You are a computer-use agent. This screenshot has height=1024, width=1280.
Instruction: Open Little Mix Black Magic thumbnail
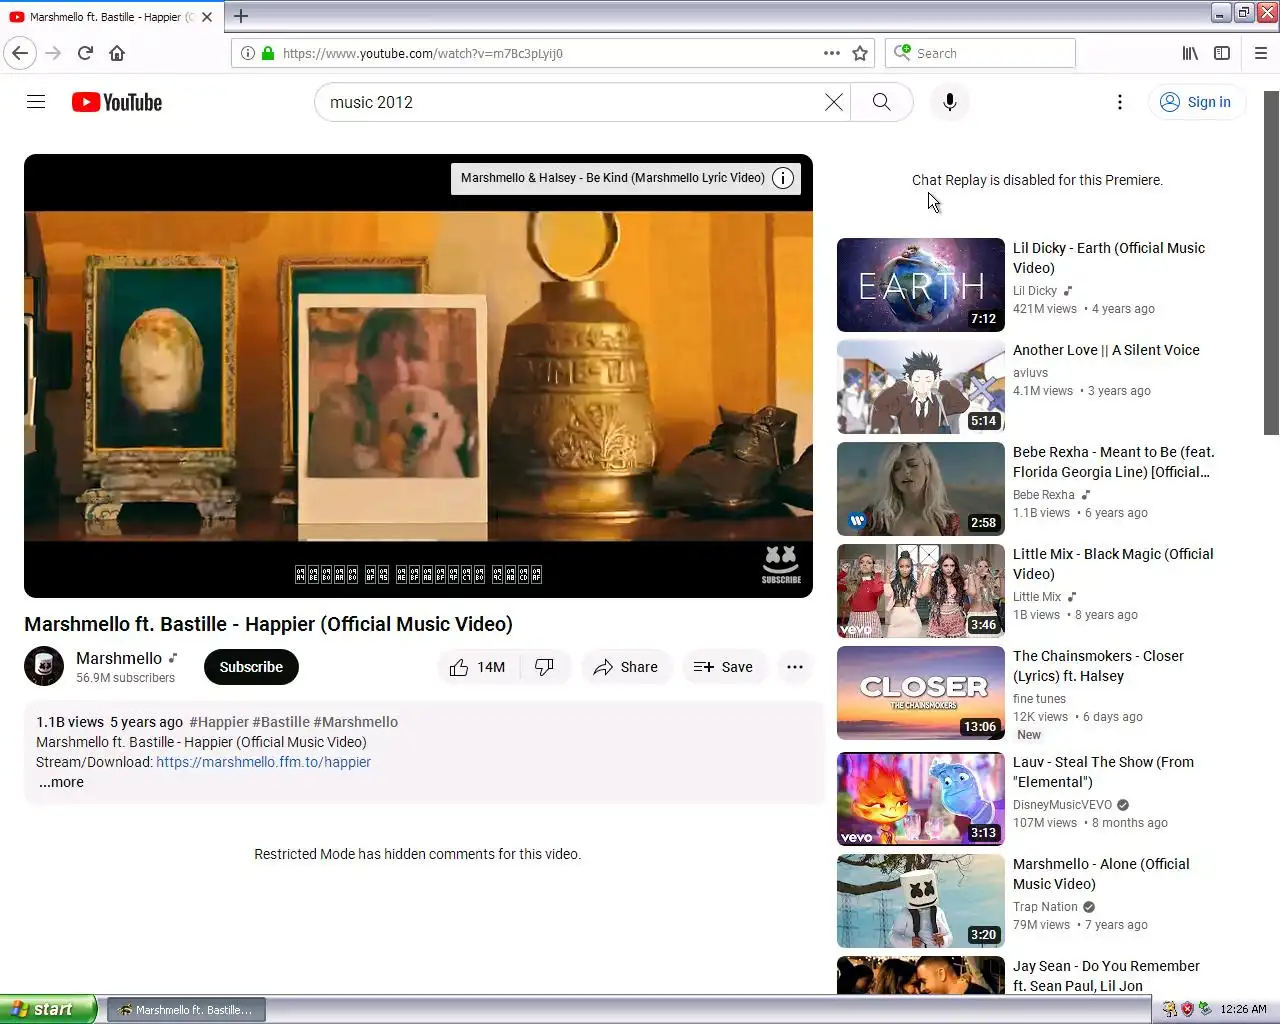tap(921, 591)
